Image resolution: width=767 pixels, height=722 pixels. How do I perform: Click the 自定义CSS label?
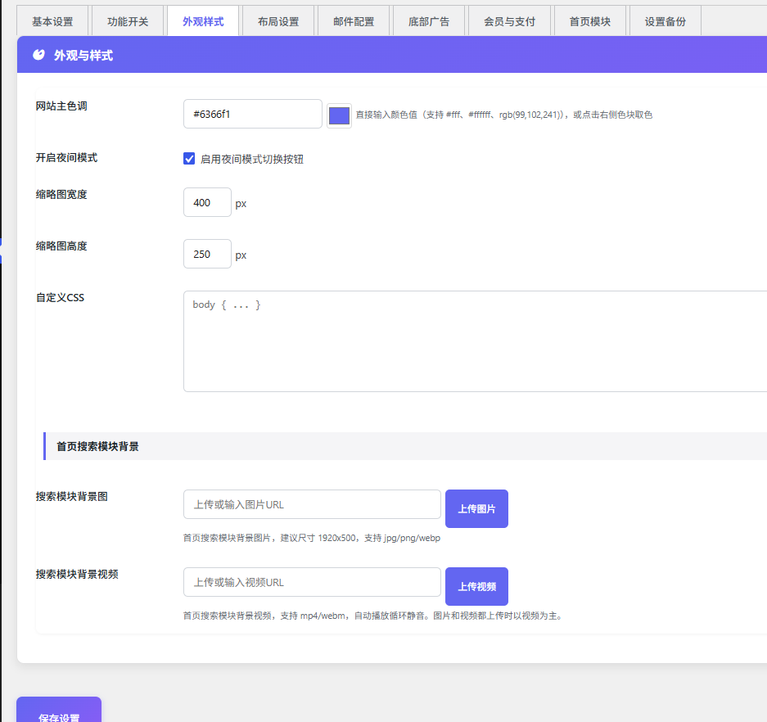(x=60, y=297)
